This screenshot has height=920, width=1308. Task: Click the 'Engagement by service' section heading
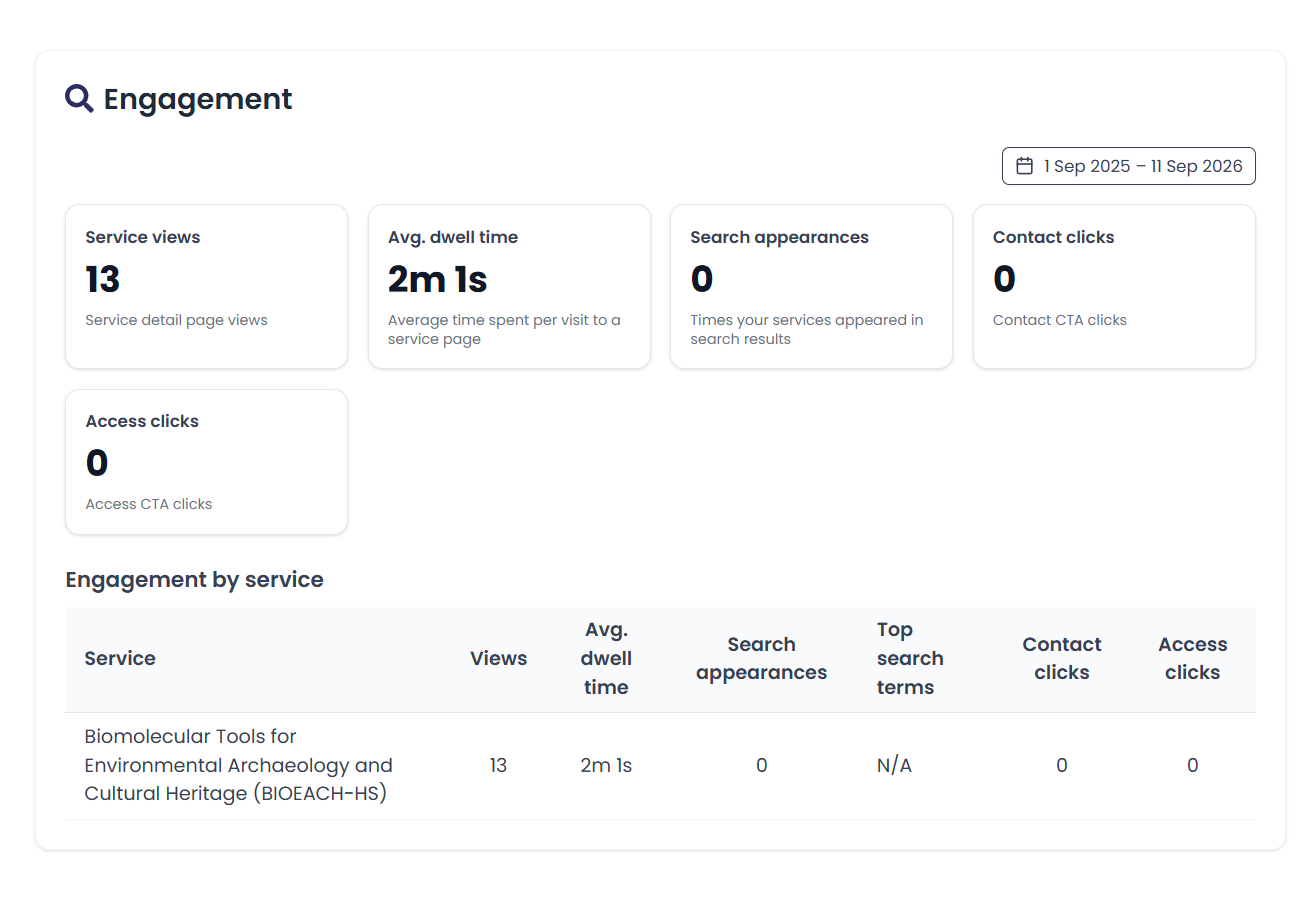195,580
